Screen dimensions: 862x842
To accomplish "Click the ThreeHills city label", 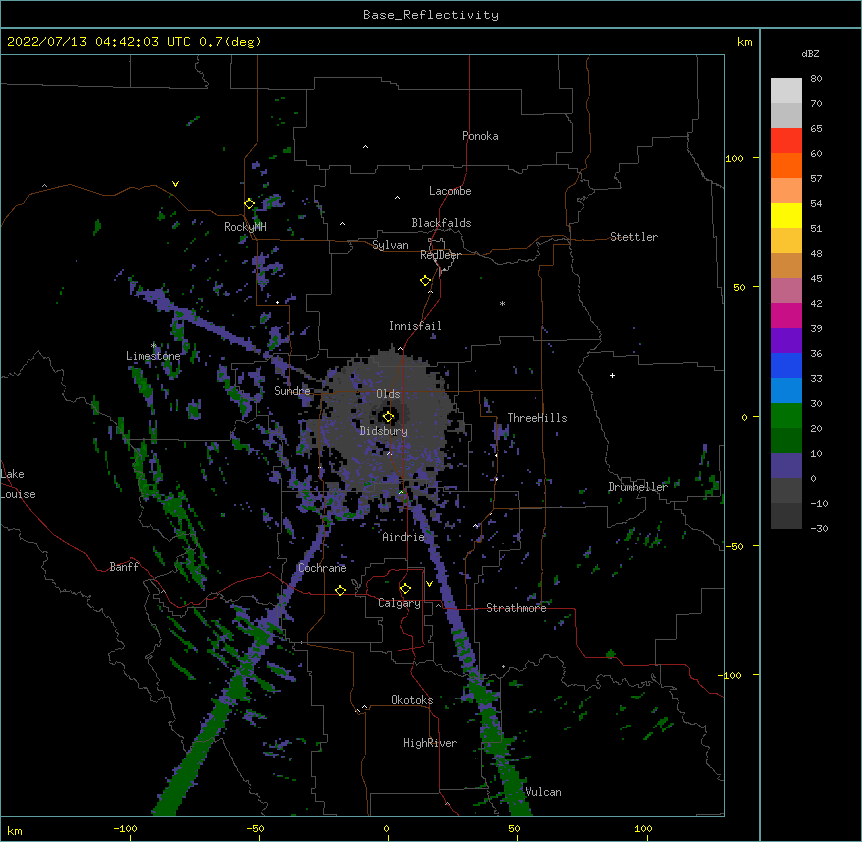I will pyautogui.click(x=537, y=418).
